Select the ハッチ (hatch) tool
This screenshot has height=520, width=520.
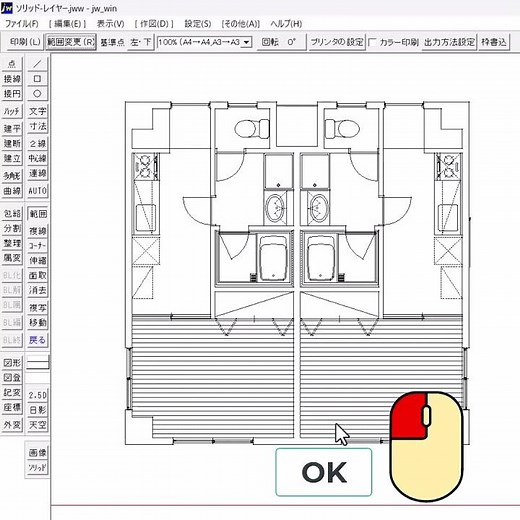(x=12, y=111)
